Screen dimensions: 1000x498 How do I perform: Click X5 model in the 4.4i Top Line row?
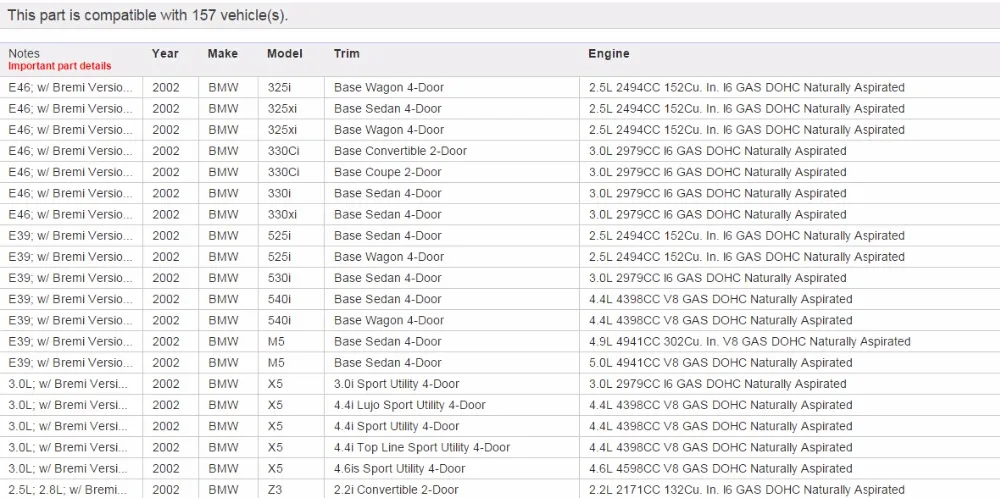pyautogui.click(x=275, y=447)
